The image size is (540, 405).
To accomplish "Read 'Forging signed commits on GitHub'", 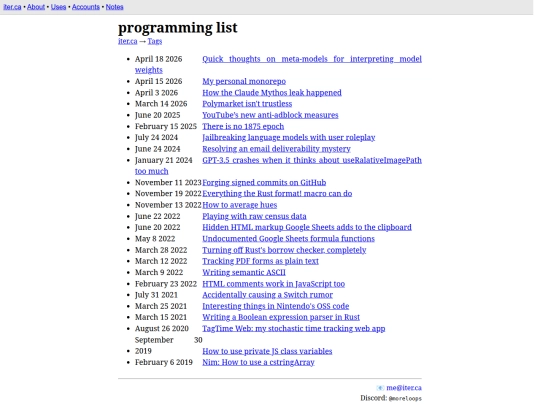I will [x=264, y=183].
